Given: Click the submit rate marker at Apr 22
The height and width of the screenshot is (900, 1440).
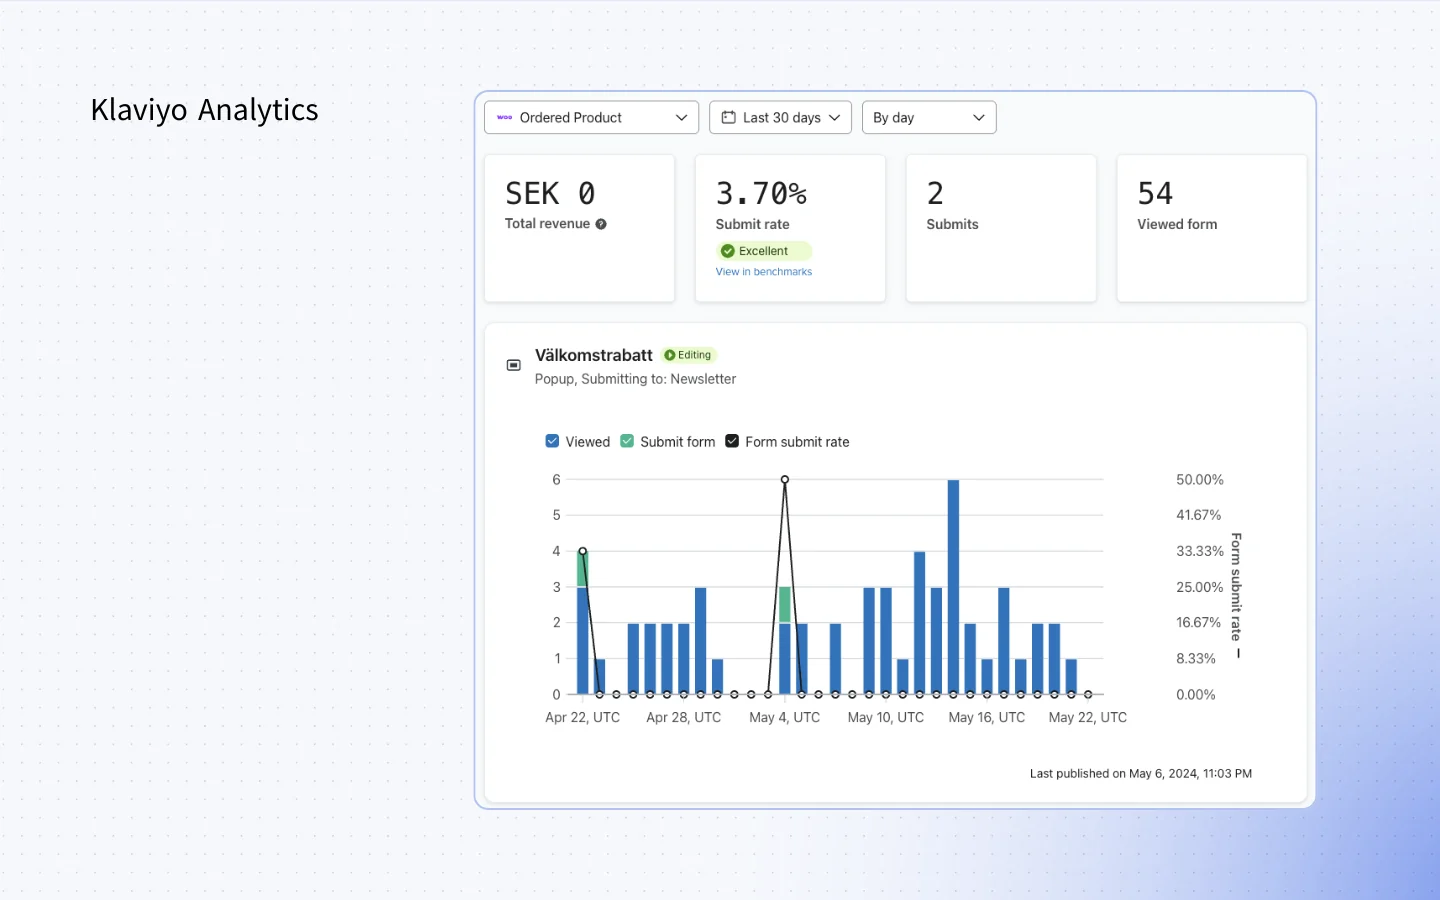Looking at the screenshot, I should [583, 551].
